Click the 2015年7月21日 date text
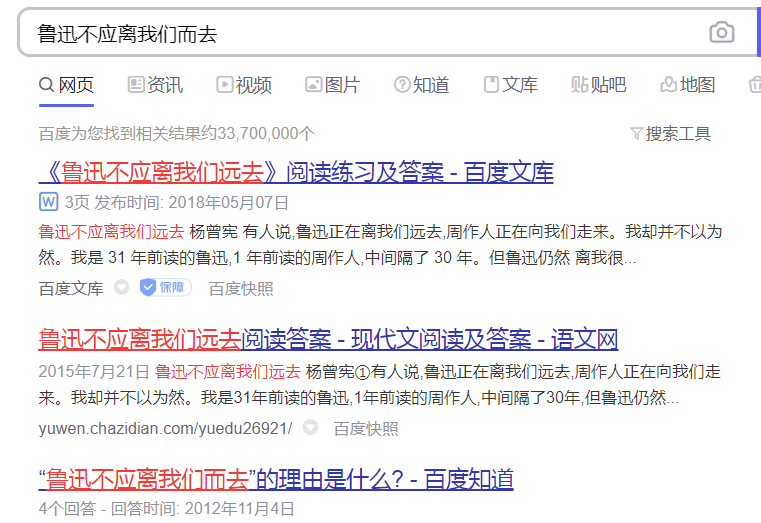Image resolution: width=761 pixels, height=523 pixels. 94,372
